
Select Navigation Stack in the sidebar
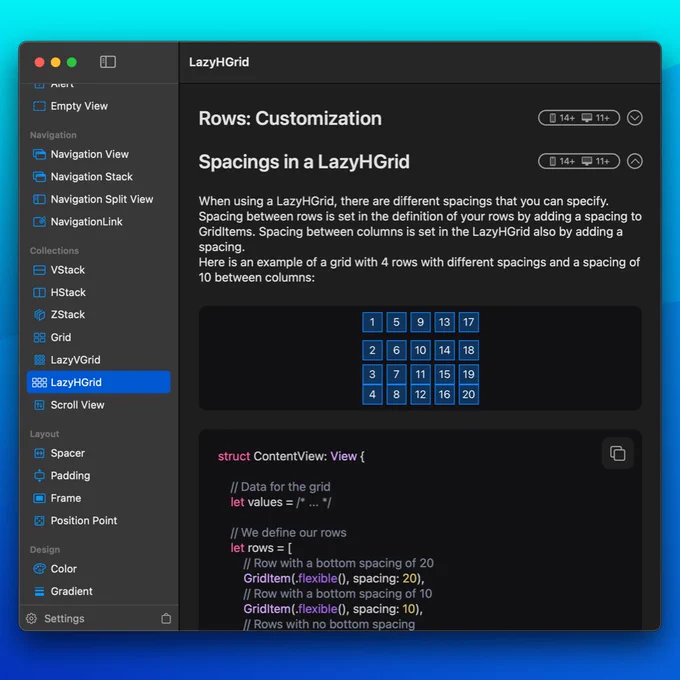tap(99, 177)
